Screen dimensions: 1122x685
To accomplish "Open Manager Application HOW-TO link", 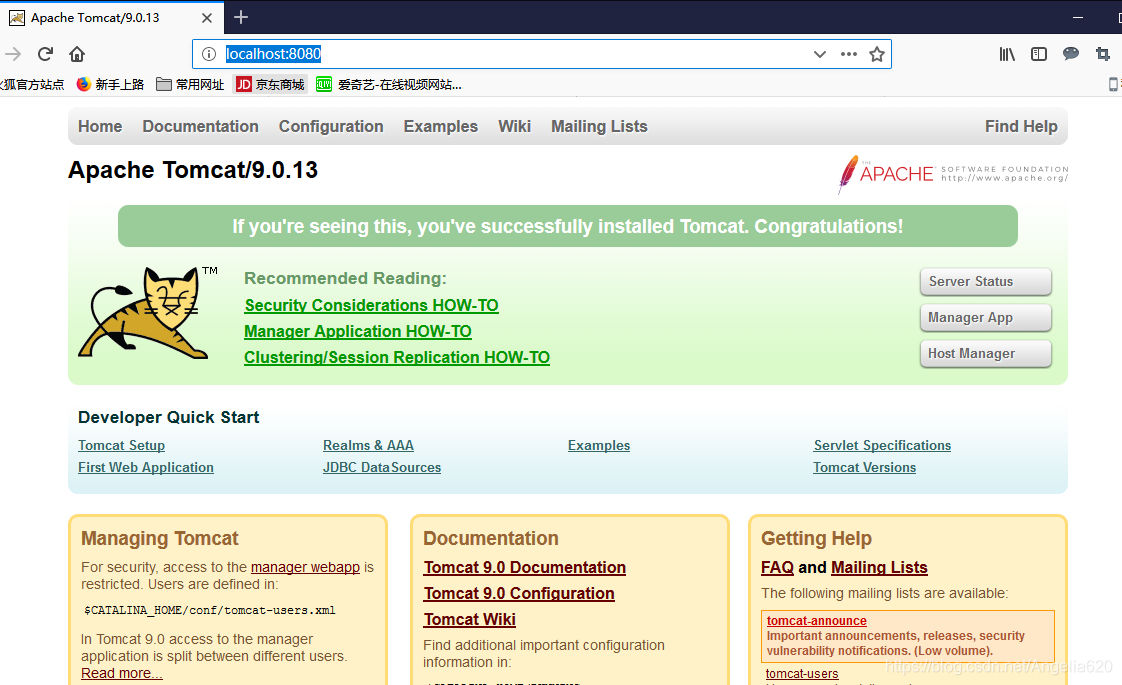I will (x=358, y=331).
